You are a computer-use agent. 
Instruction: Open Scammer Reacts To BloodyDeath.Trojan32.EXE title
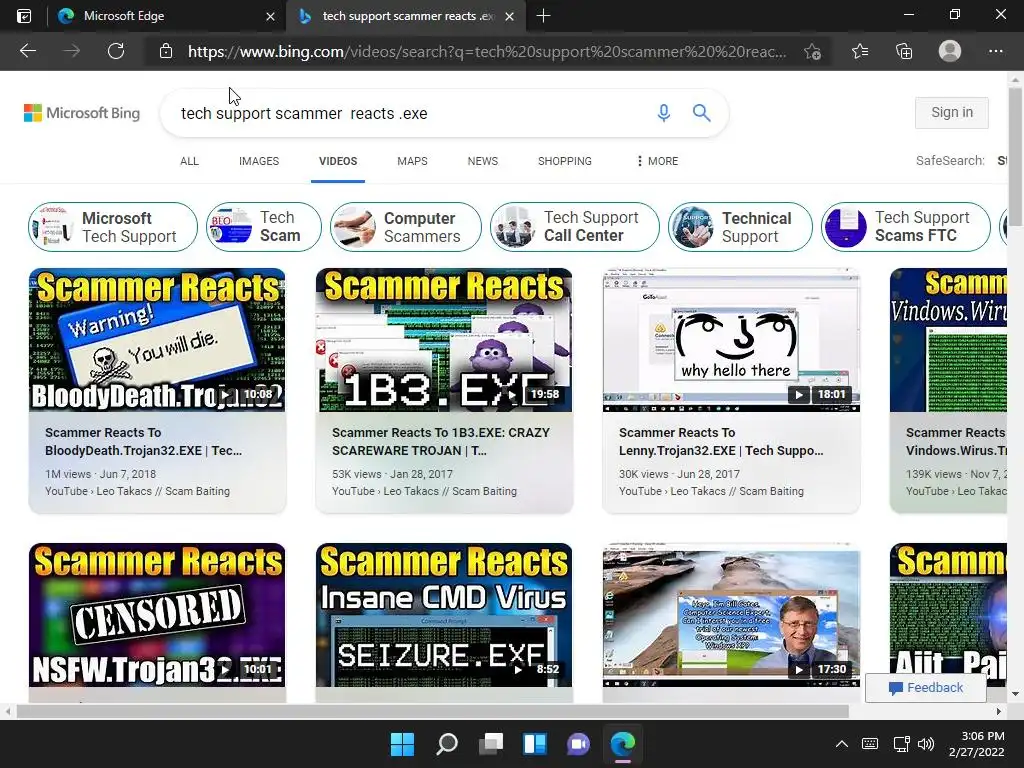[x=144, y=441]
